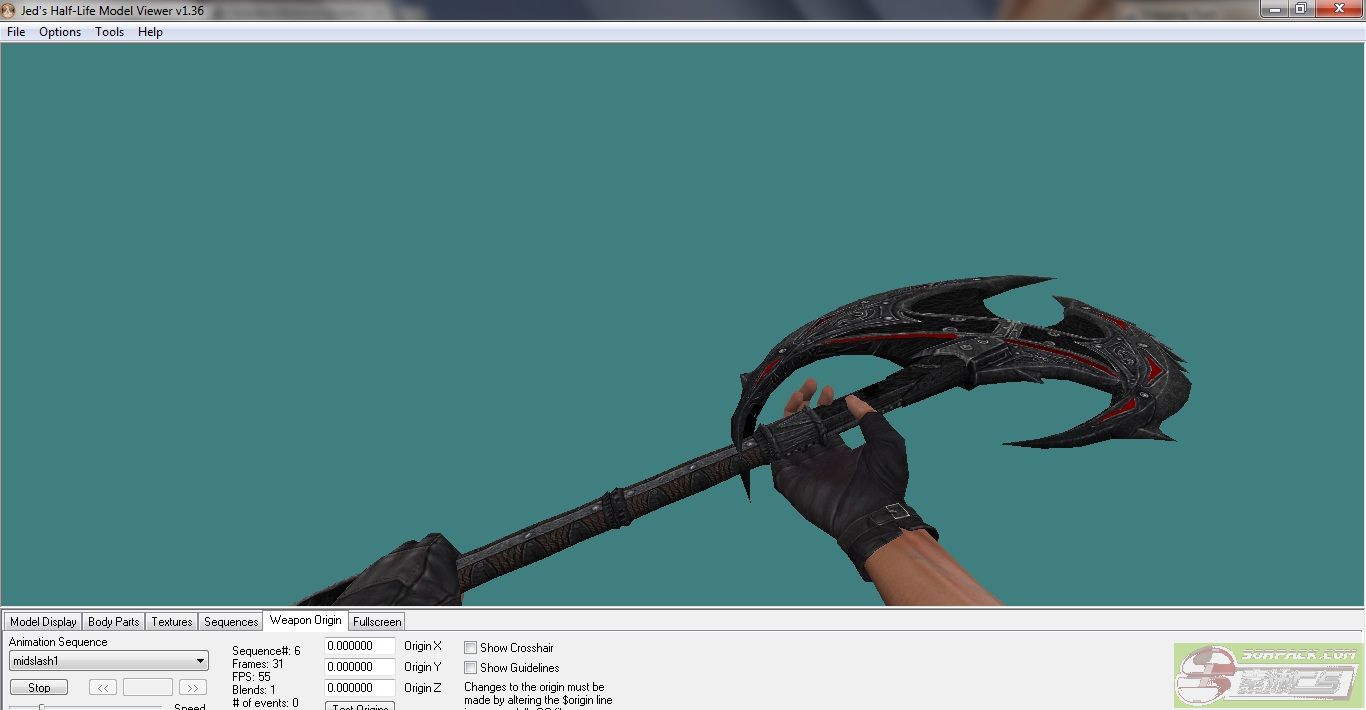Click the Origin X value field
This screenshot has height=710, width=1366.
pos(360,647)
